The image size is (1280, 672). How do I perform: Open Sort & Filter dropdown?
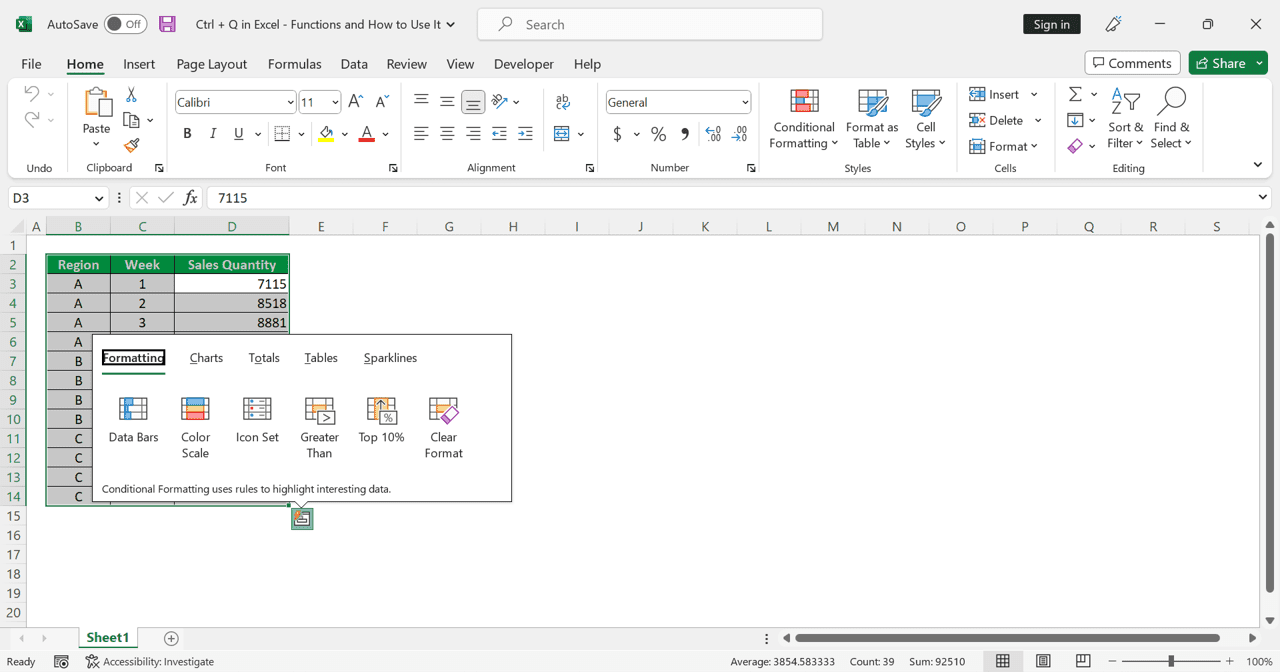tap(1125, 120)
